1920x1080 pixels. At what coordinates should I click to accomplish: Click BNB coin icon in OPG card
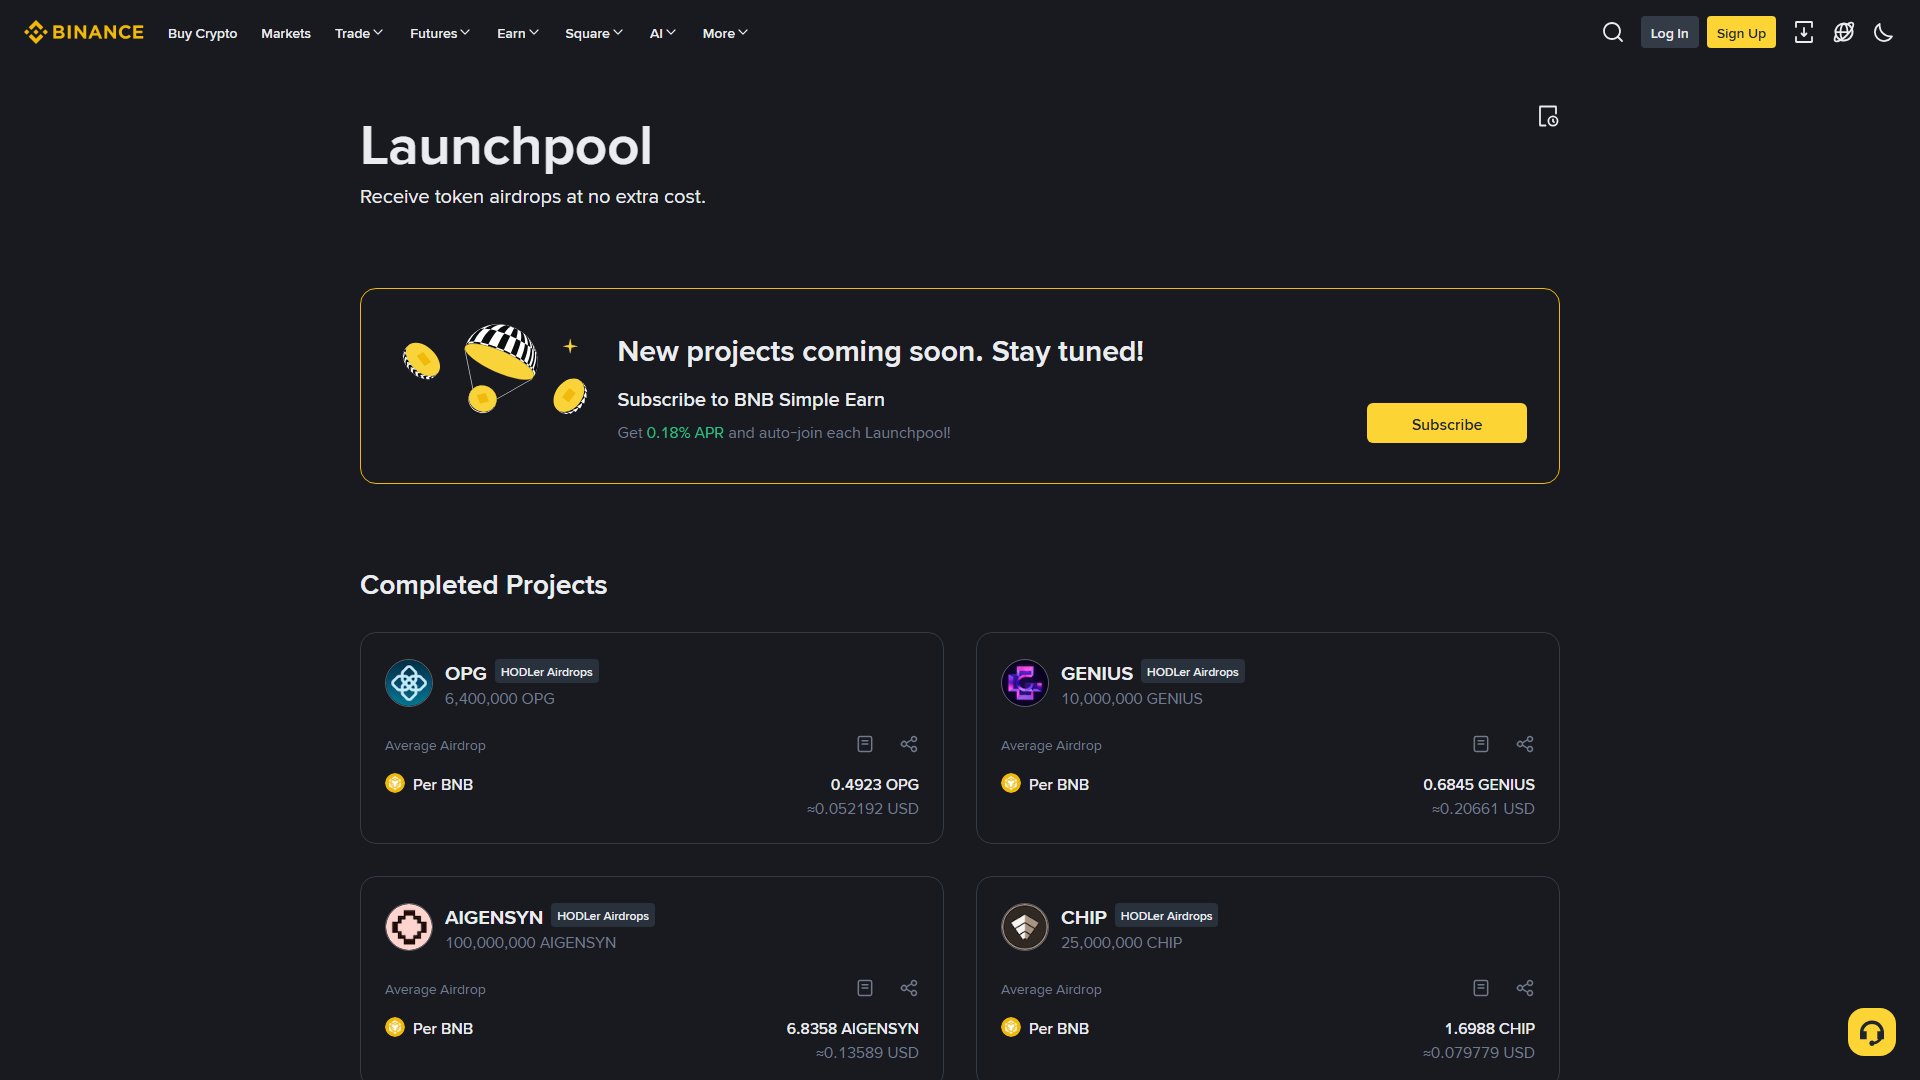395,783
